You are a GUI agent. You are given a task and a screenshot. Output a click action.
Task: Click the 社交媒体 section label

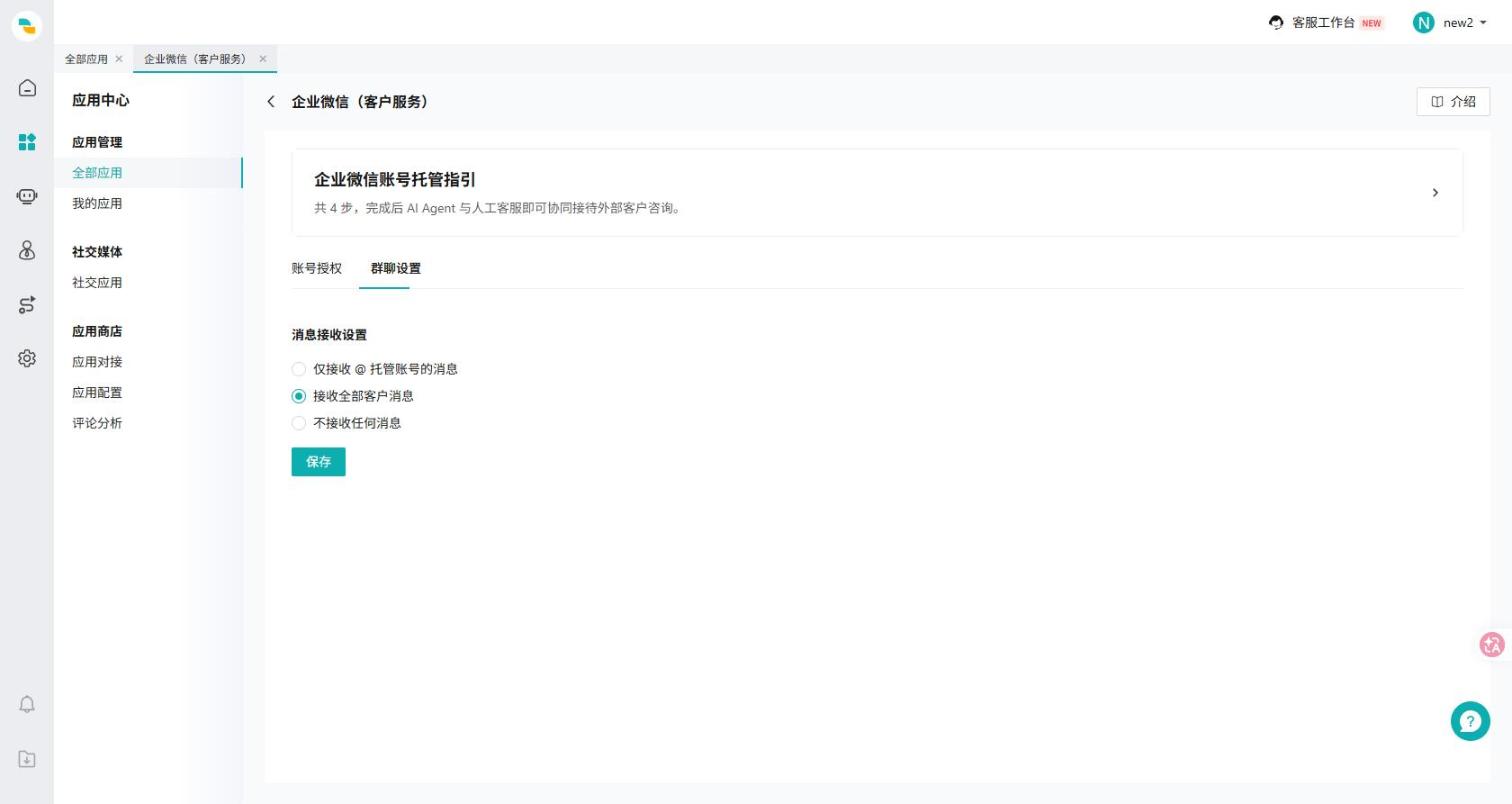(x=97, y=252)
